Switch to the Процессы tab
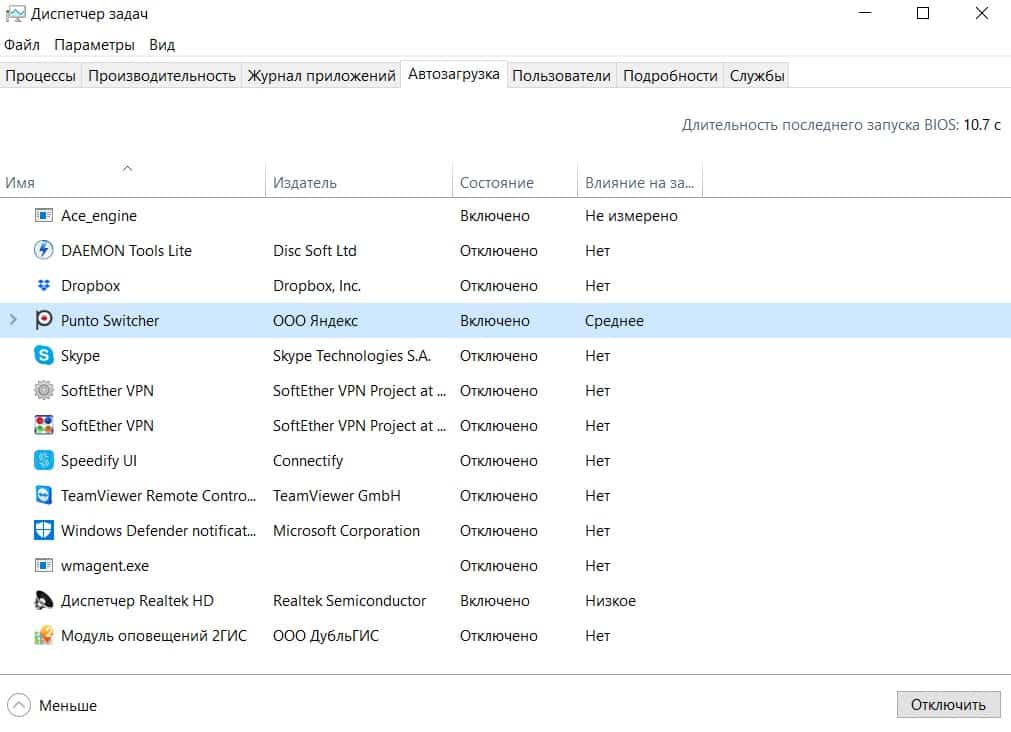This screenshot has width=1011, height=732. 41,75
